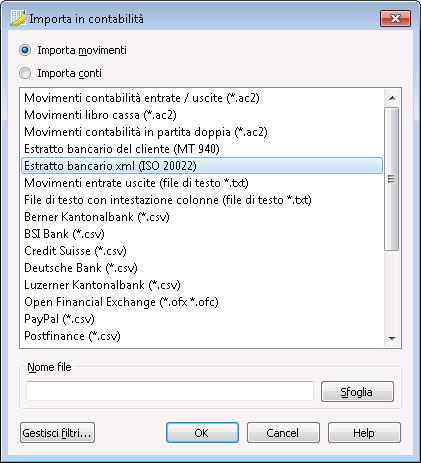
Task: Click the list scroll up arrow
Action: click(392, 98)
